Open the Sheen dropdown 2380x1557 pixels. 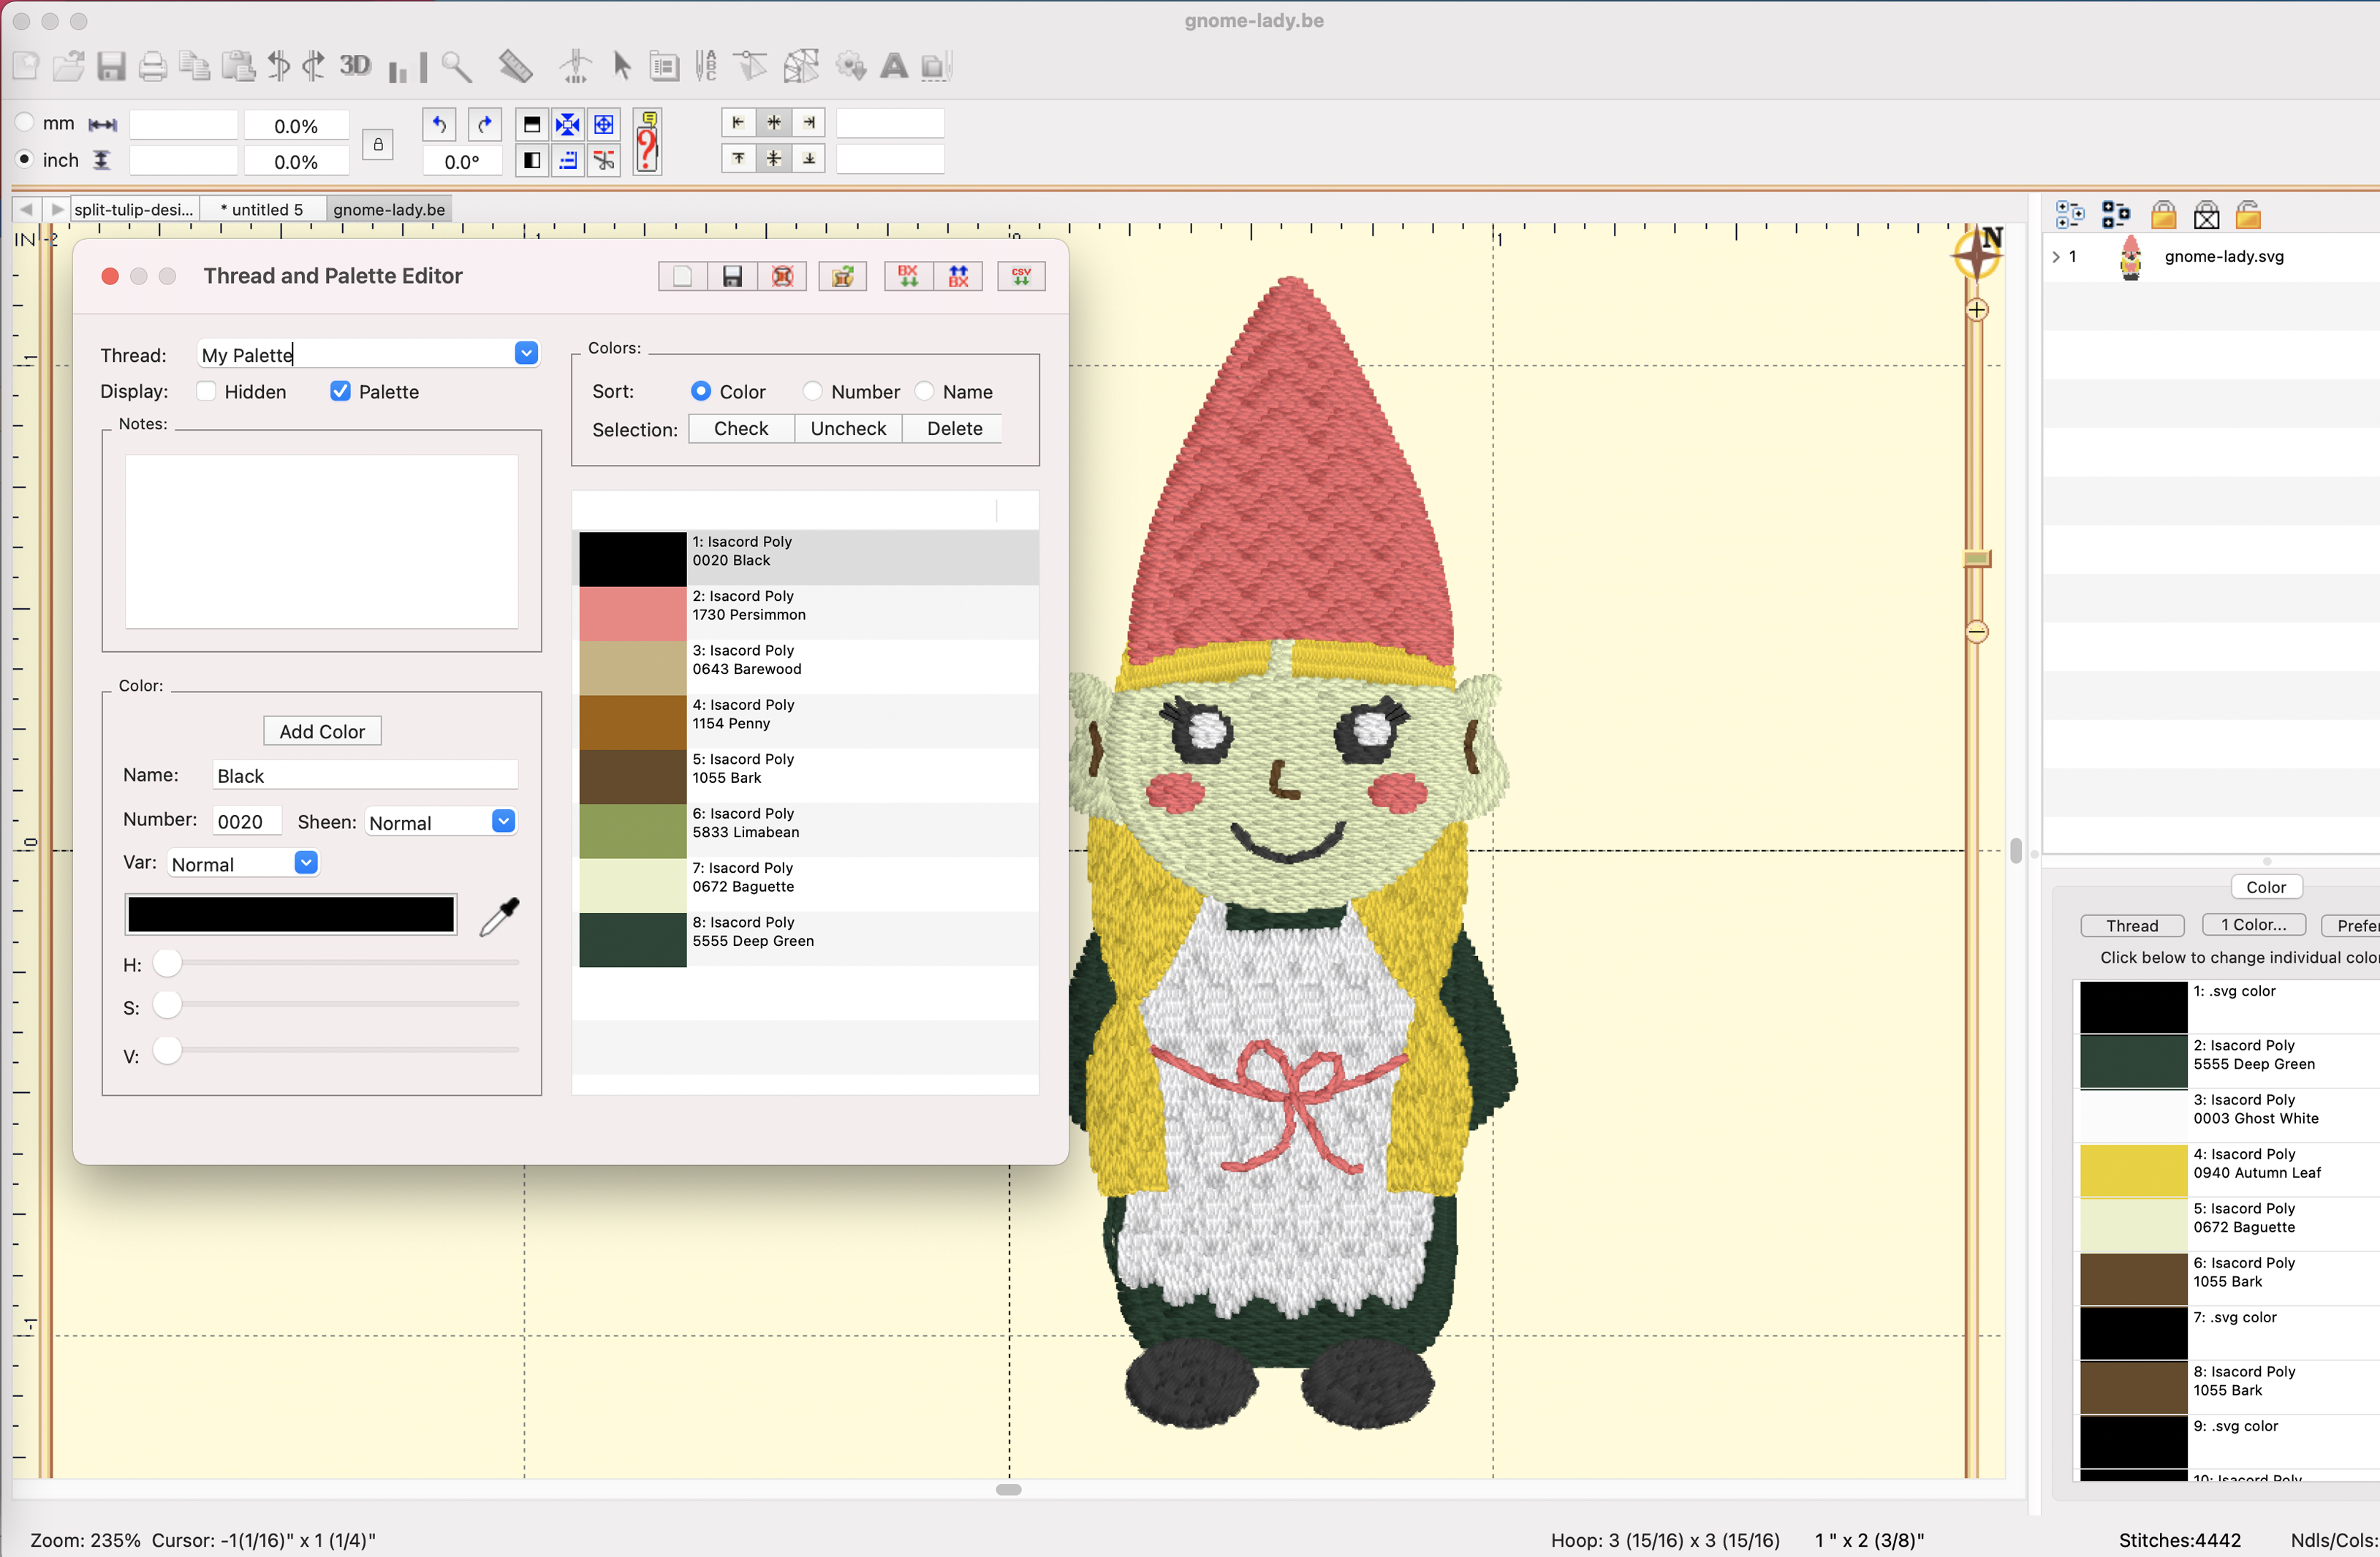503,821
